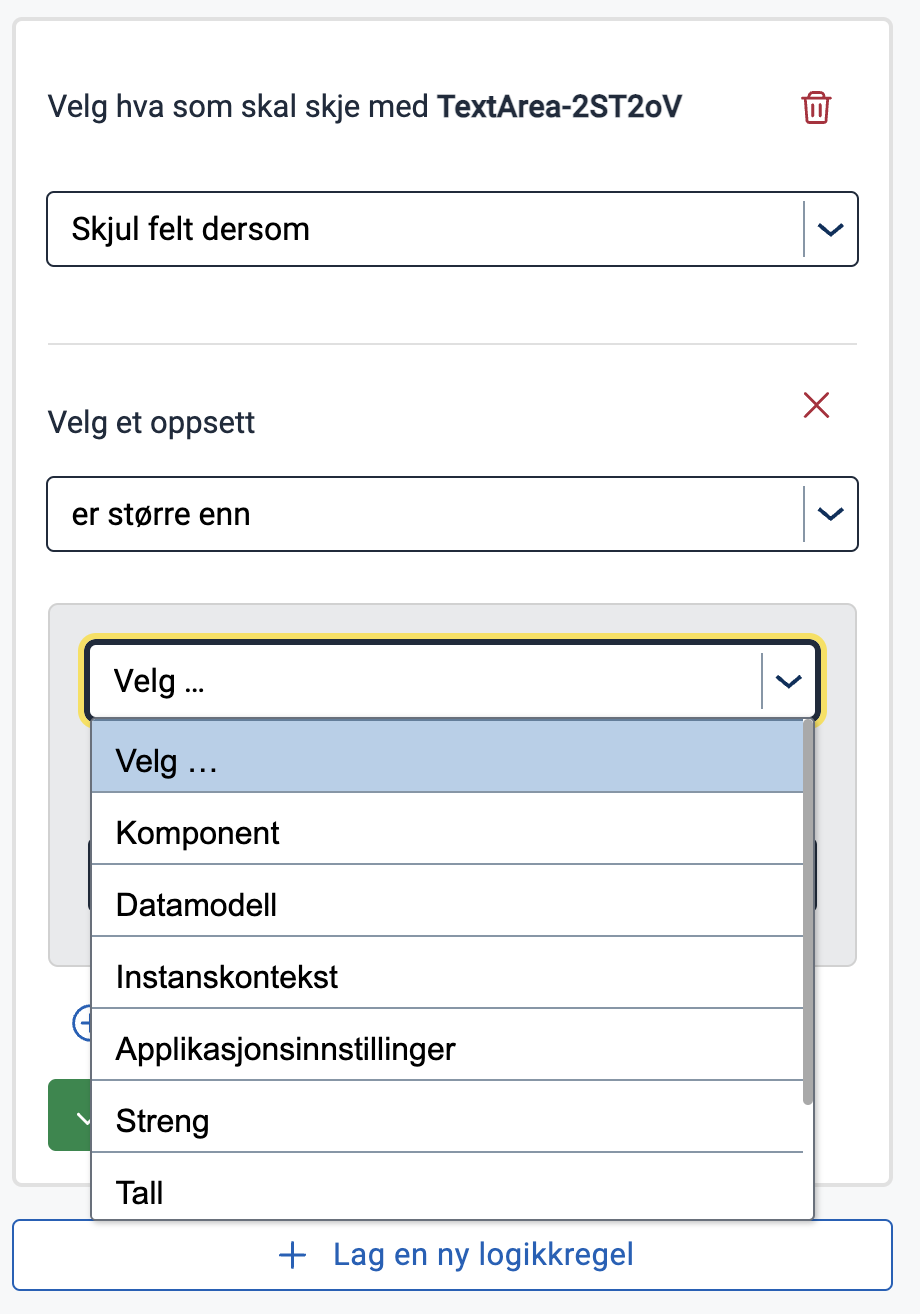Click the chevron on the 'Velg ...' dropdown
The image size is (920, 1314).
click(788, 680)
